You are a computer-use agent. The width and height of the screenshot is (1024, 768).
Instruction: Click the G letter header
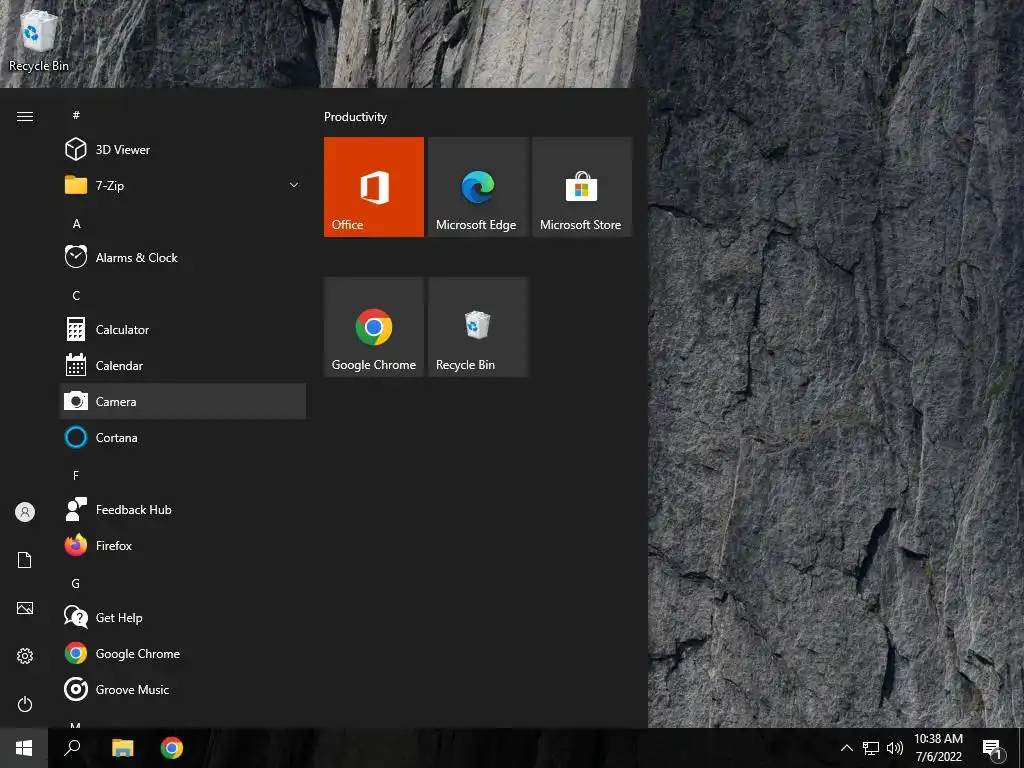(x=76, y=583)
